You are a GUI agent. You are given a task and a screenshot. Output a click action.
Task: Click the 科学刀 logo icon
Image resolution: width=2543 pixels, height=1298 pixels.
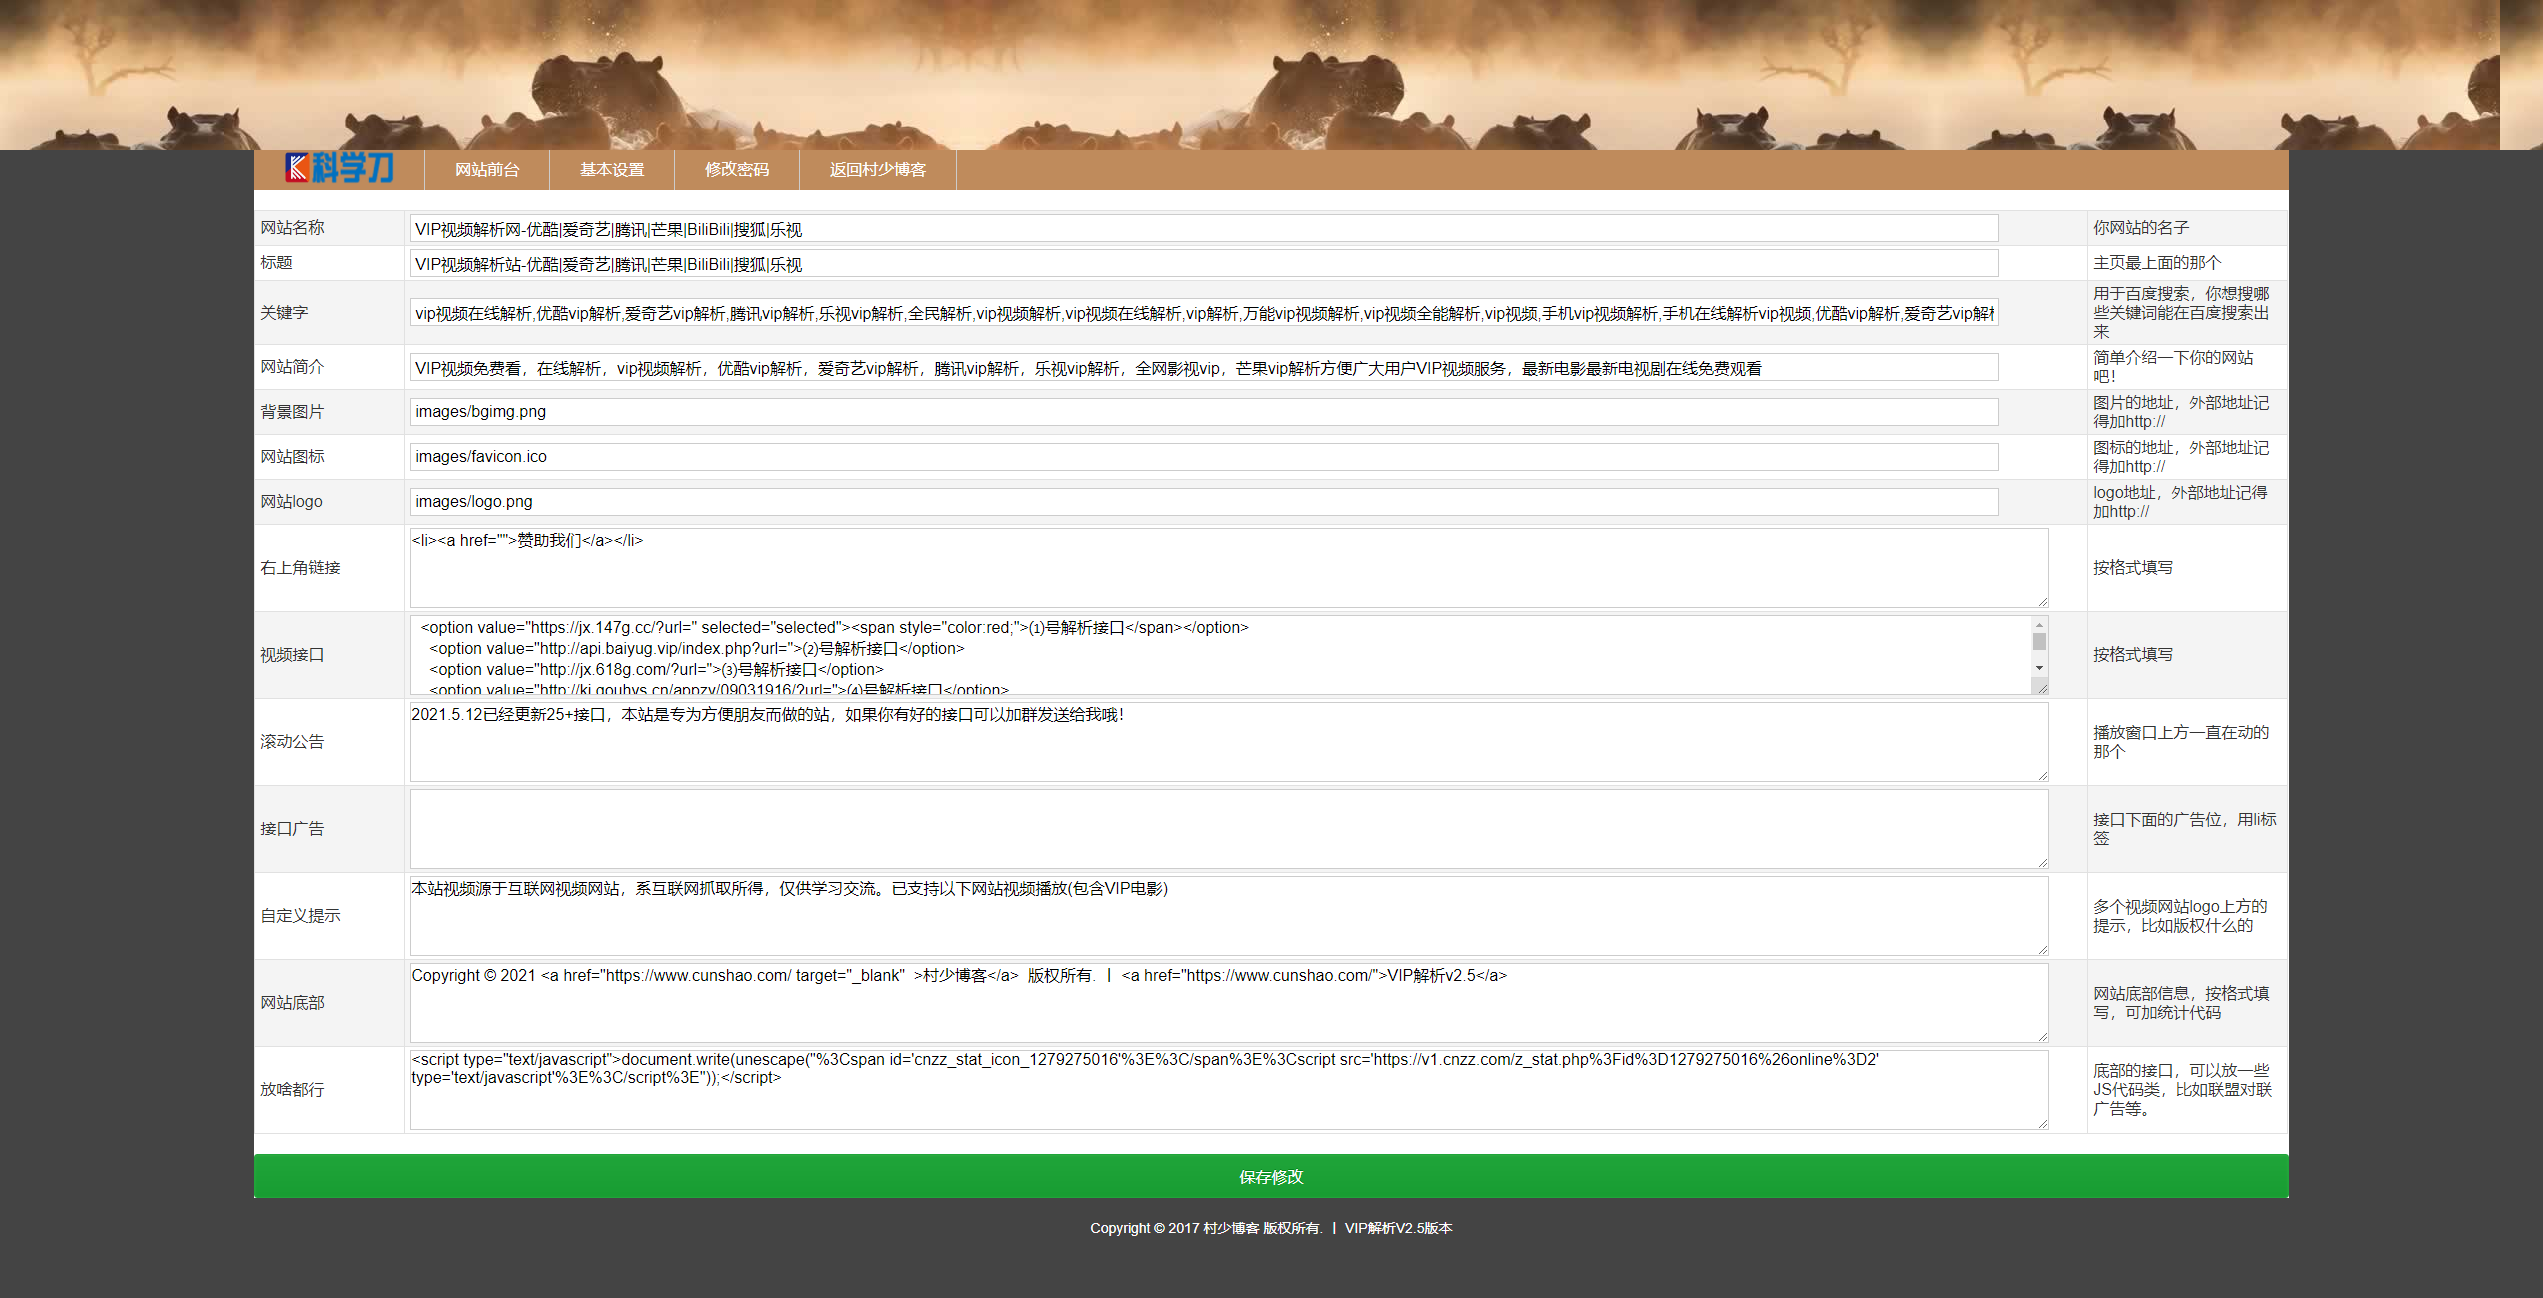click(x=339, y=168)
